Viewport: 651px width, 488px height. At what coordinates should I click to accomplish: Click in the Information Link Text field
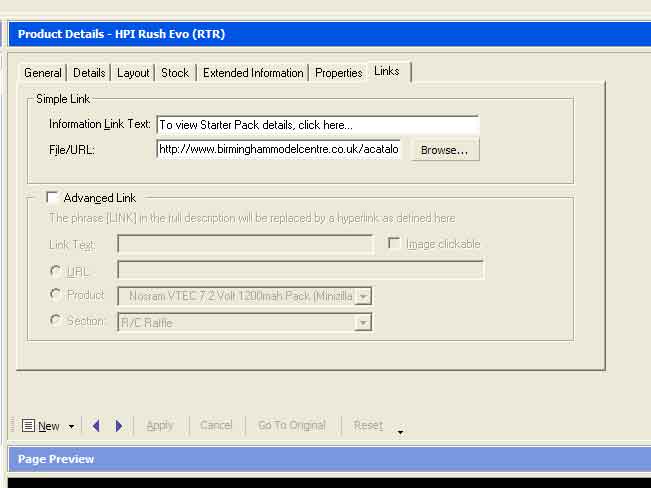(x=318, y=125)
